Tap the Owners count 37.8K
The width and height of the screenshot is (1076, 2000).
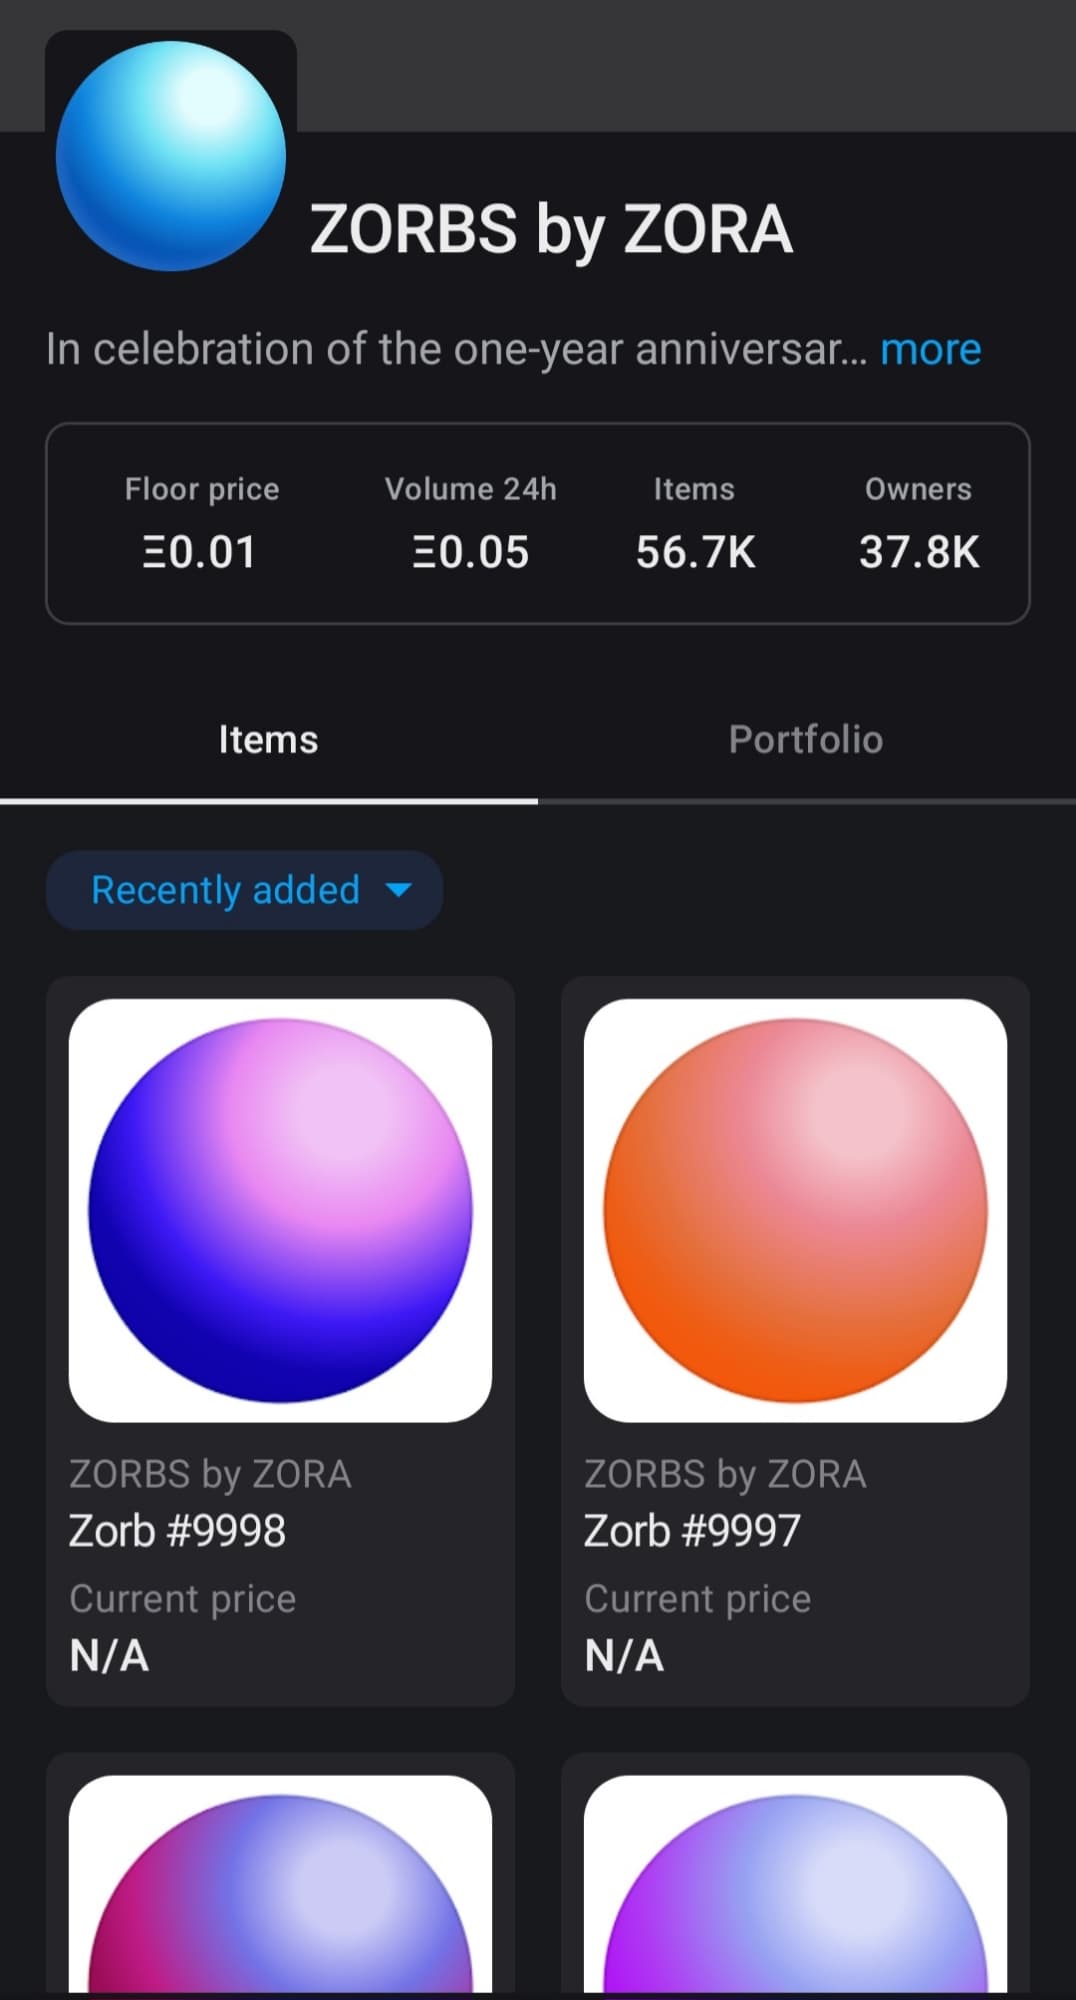[919, 552]
